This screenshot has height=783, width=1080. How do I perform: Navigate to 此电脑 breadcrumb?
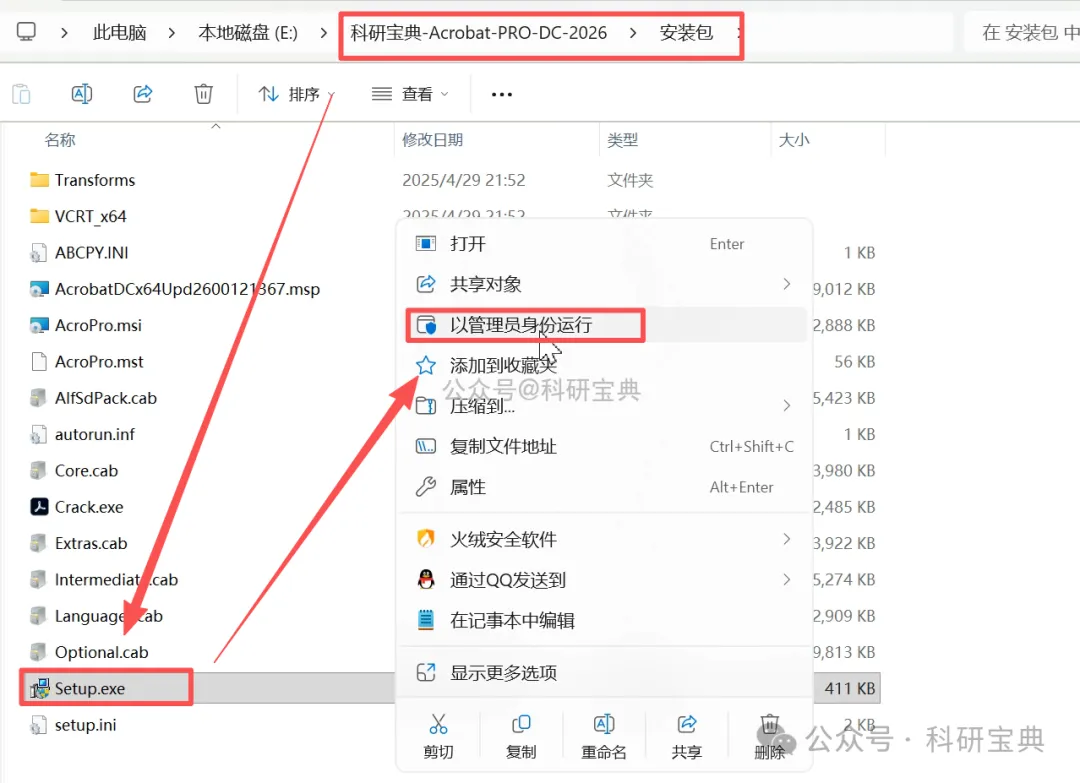tap(120, 32)
